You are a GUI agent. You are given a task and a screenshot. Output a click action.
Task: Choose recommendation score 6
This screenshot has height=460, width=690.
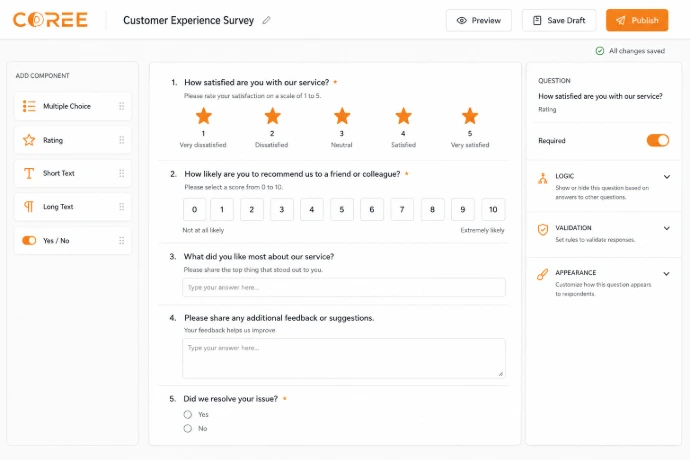(x=372, y=209)
